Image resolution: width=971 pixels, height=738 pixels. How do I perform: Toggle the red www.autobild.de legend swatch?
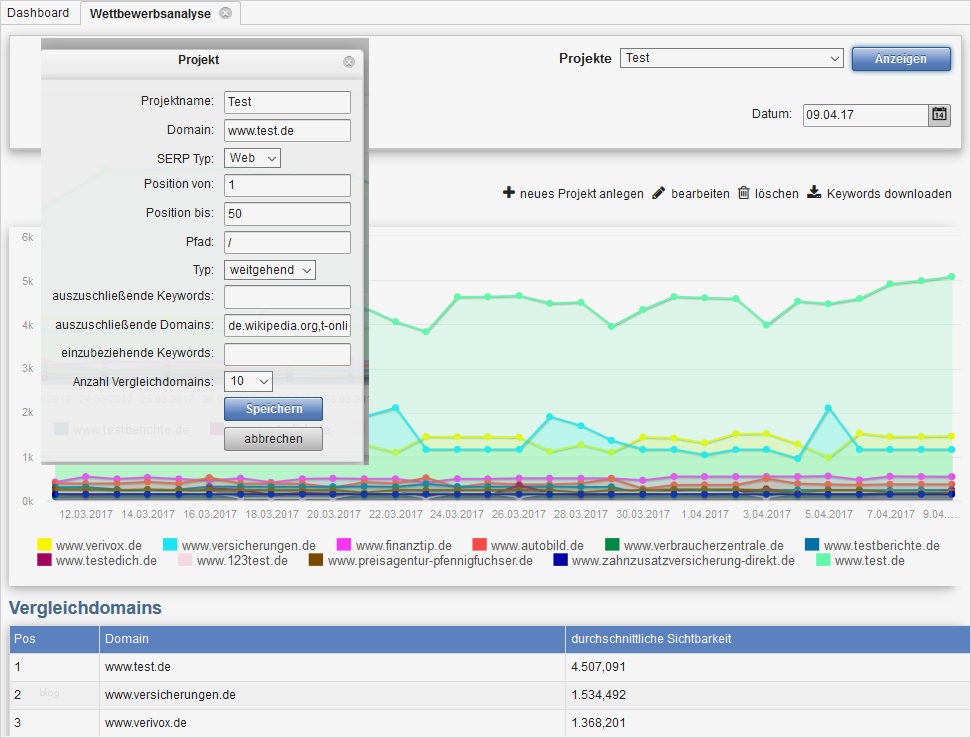click(479, 545)
